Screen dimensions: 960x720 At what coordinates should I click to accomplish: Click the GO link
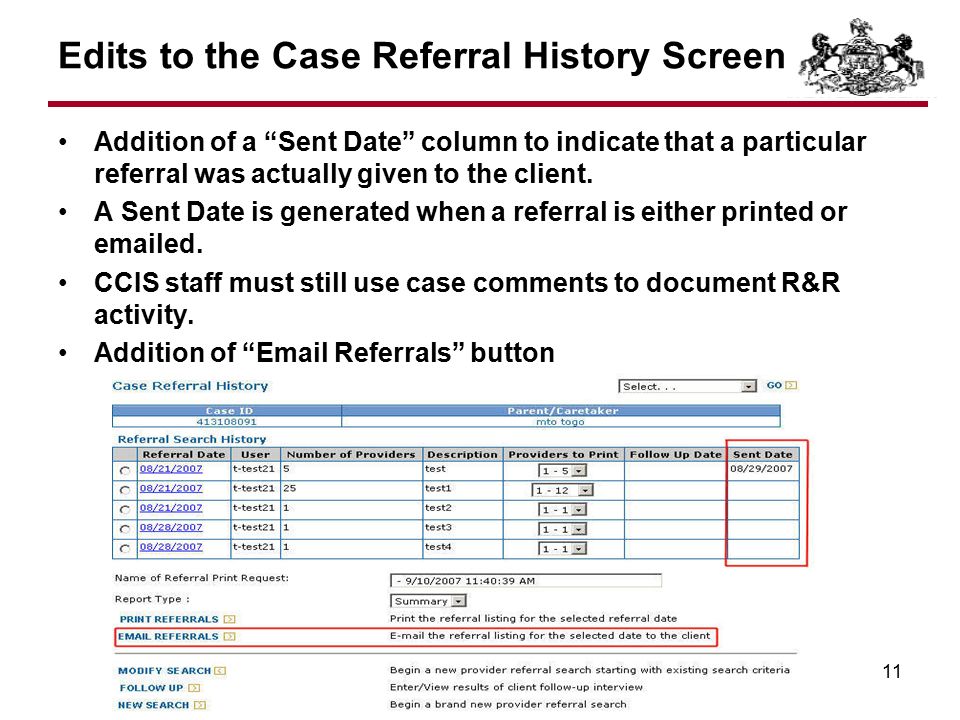[x=774, y=385]
